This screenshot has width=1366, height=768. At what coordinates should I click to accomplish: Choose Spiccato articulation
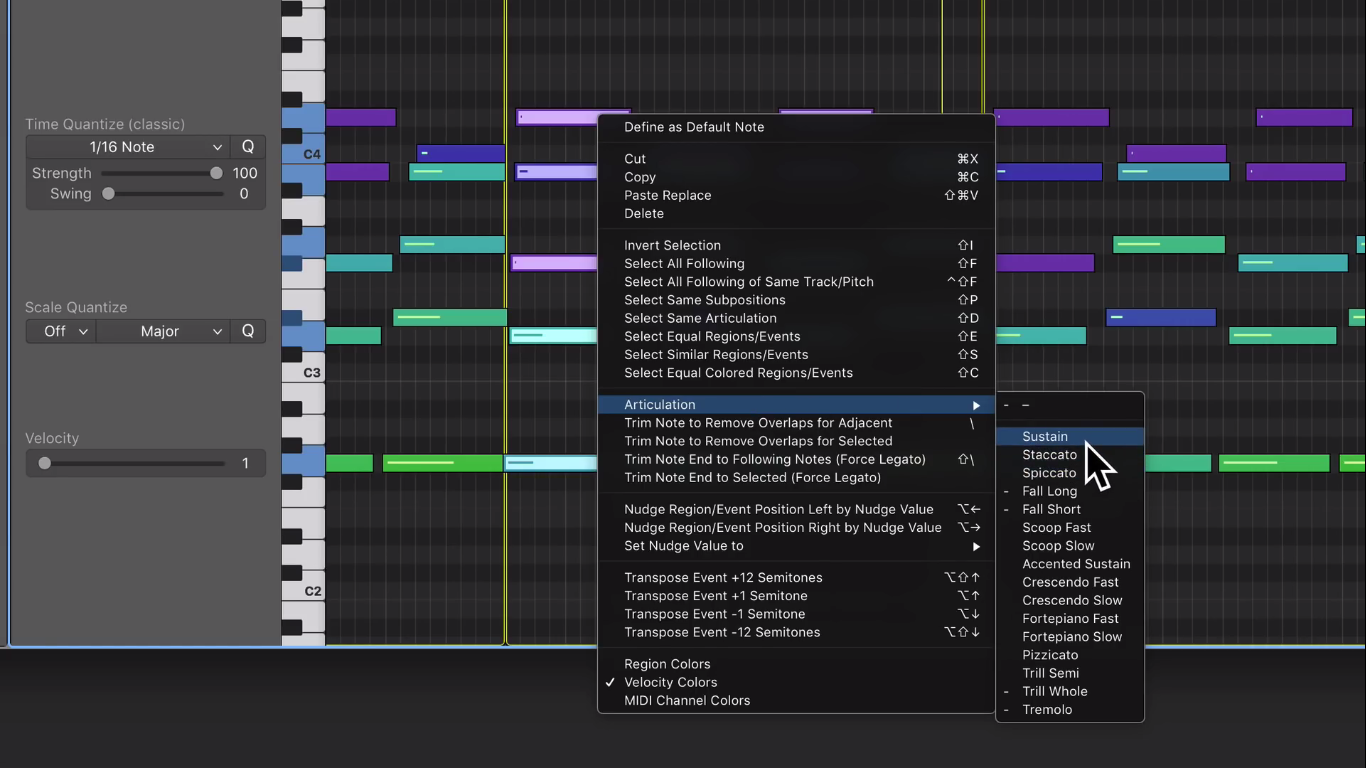tap(1070, 473)
